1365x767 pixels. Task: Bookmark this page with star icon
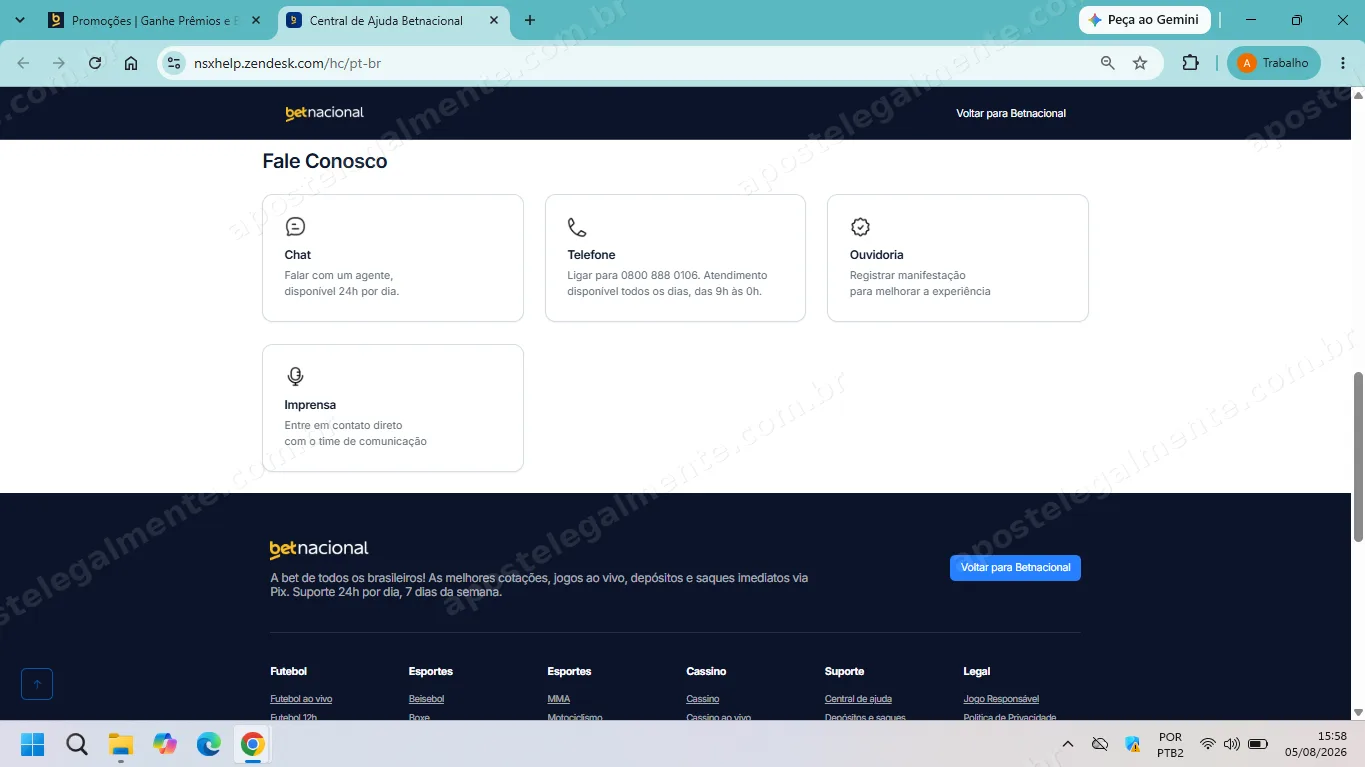pos(1140,63)
